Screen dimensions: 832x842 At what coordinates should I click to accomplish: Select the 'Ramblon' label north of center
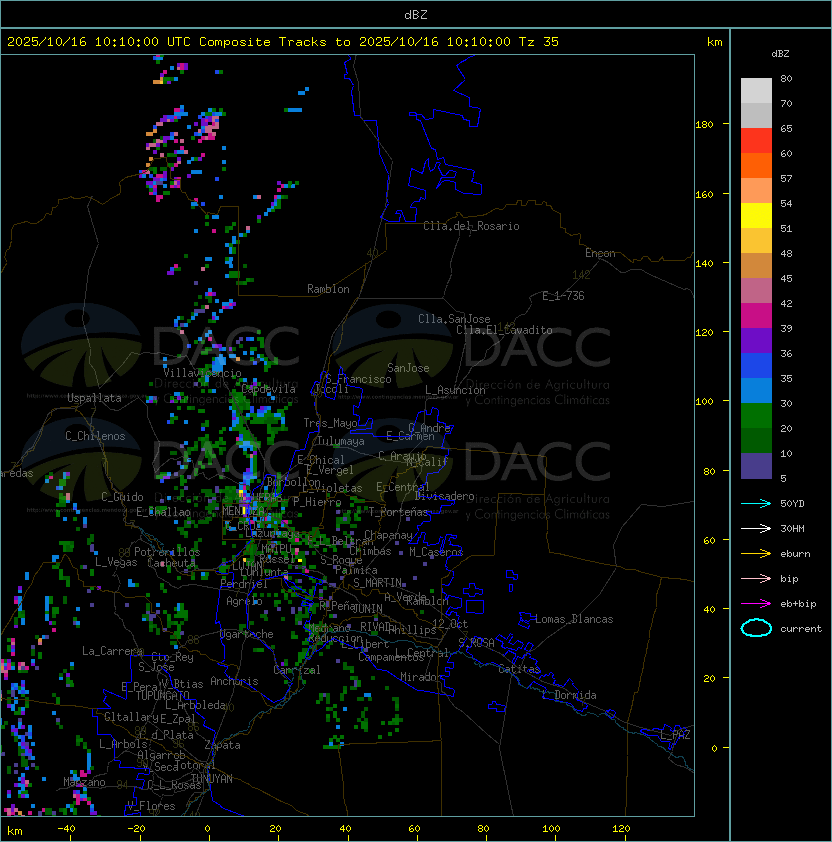[328, 289]
